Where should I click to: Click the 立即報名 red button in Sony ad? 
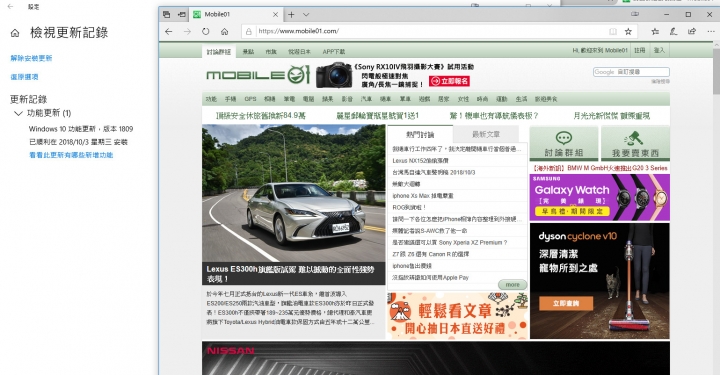pos(450,81)
